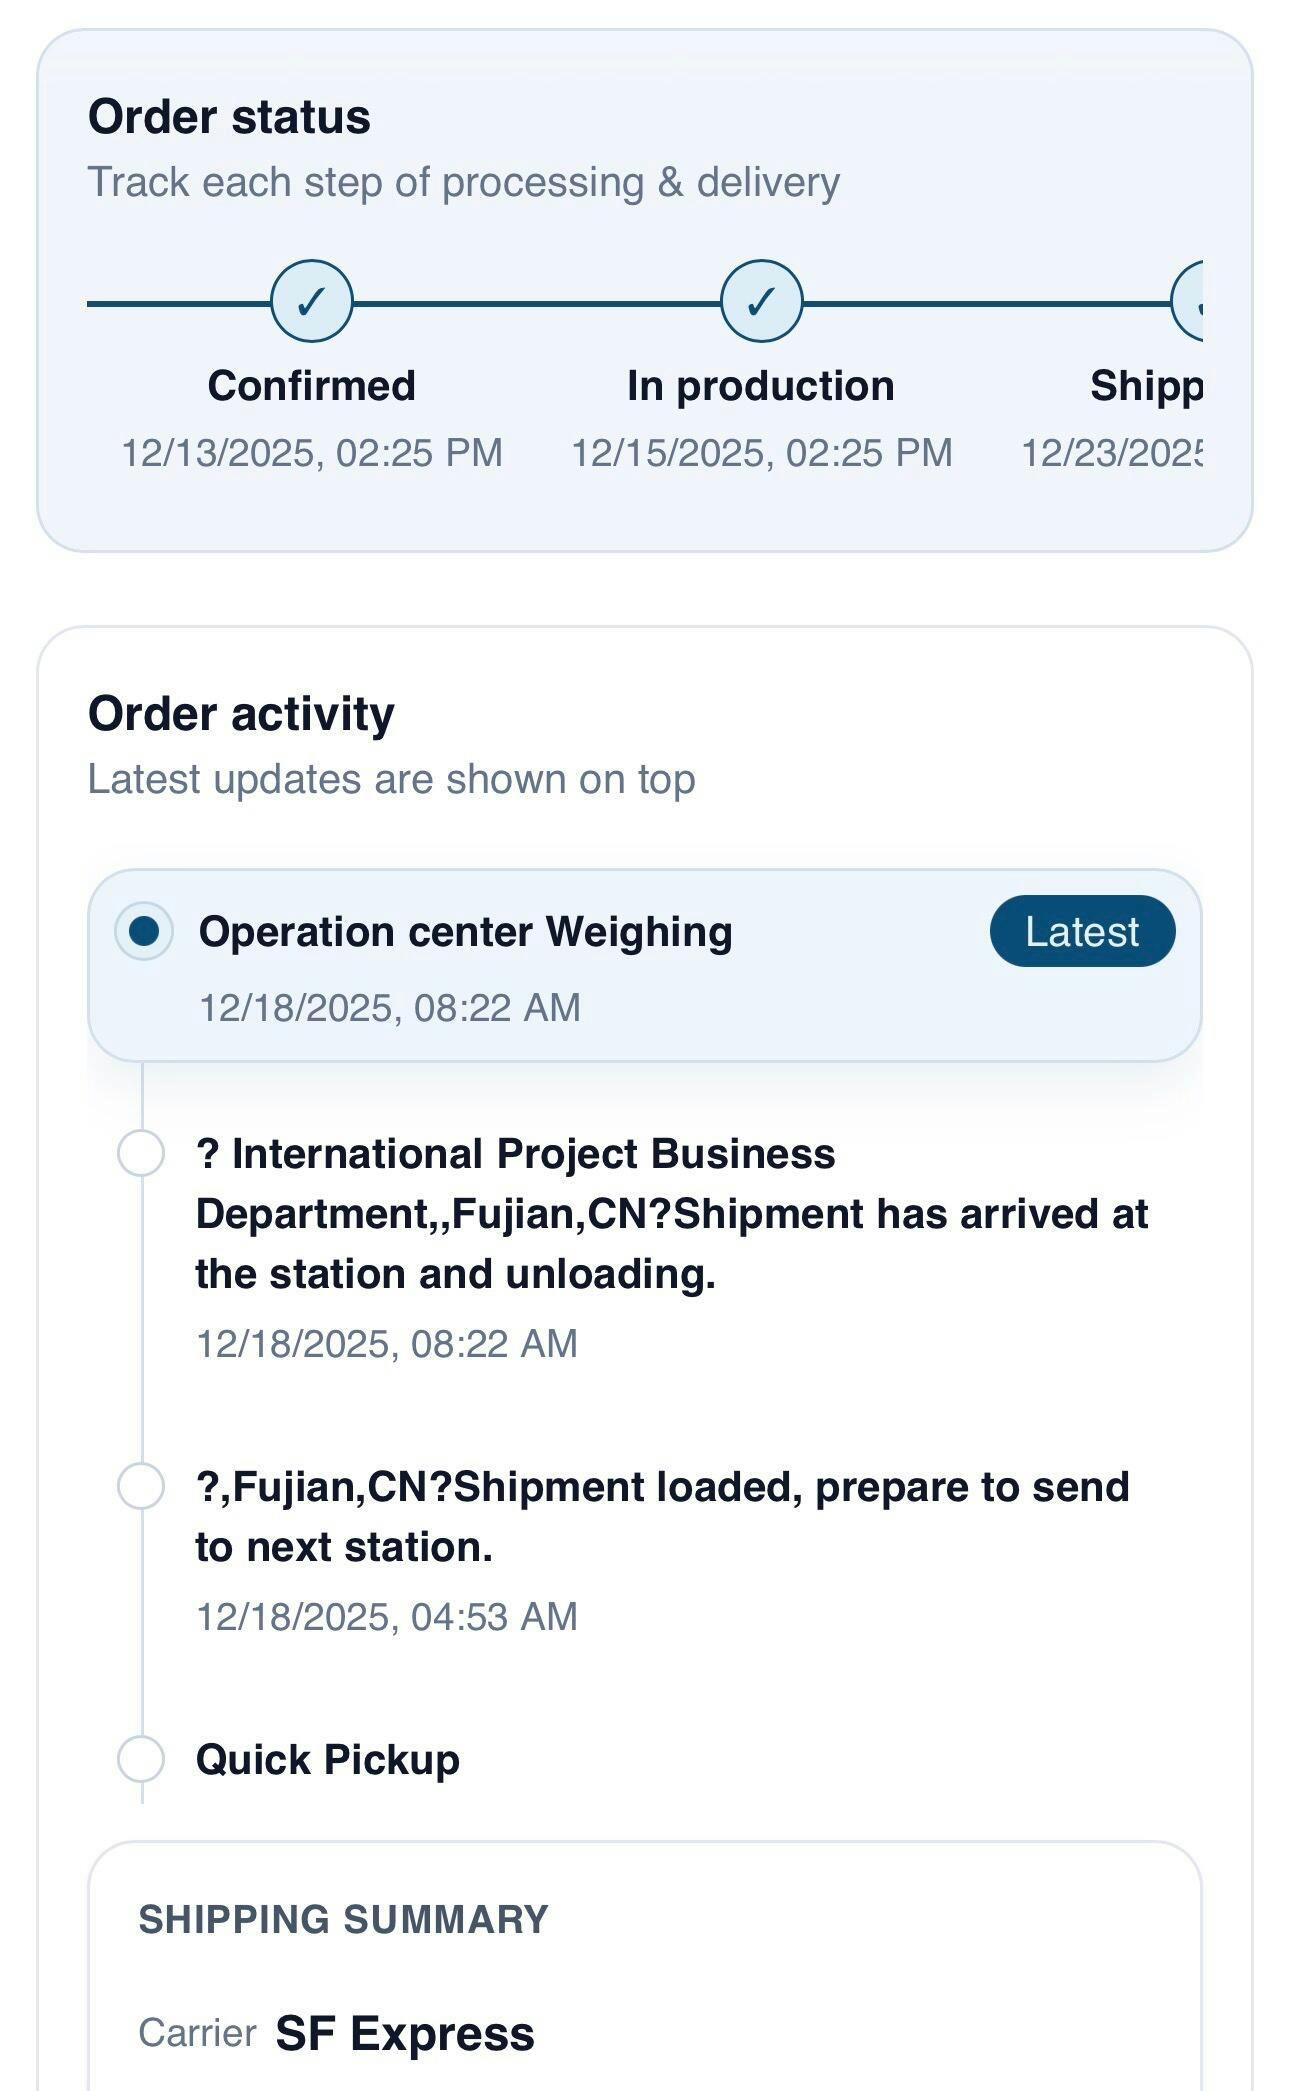Select the Confirmed status label

312,386
